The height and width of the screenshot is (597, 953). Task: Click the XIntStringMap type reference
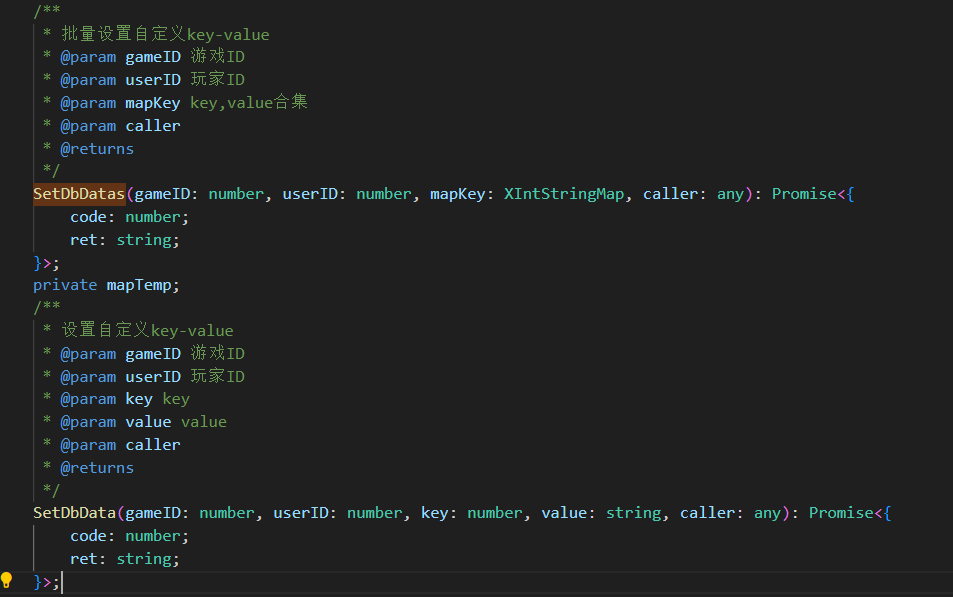click(x=564, y=194)
